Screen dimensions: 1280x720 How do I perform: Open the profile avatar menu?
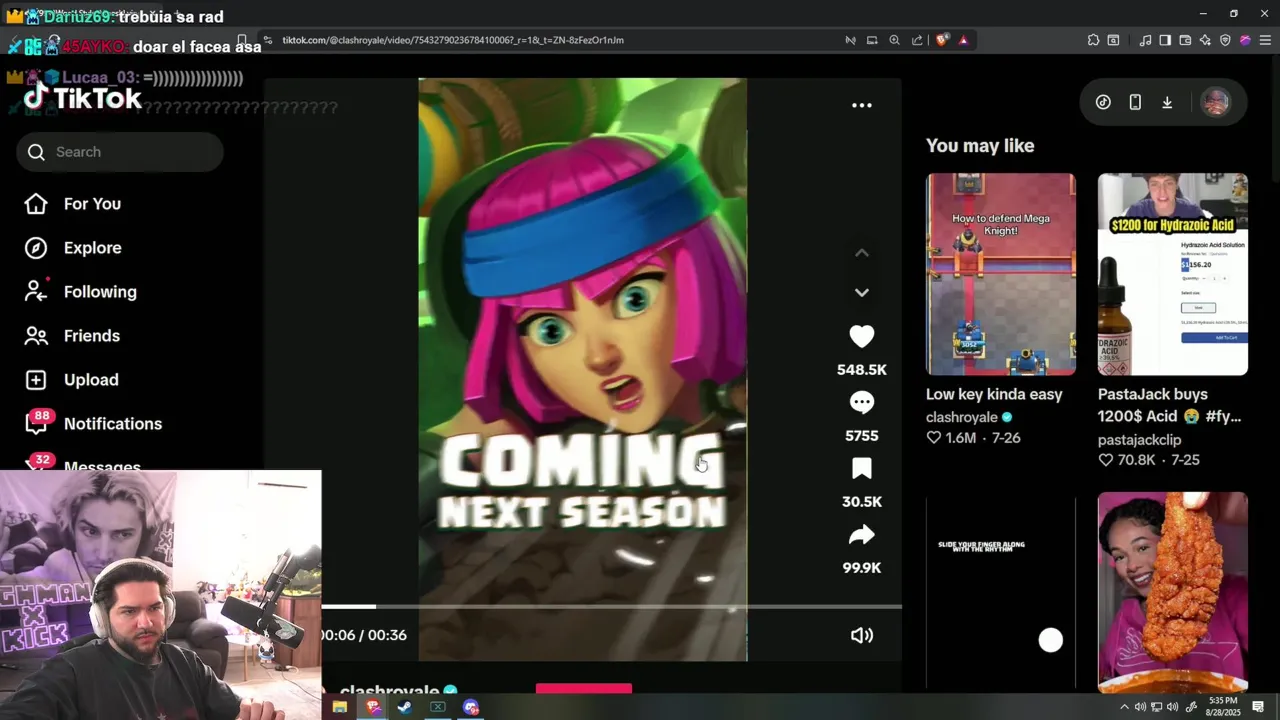[x=1215, y=102]
